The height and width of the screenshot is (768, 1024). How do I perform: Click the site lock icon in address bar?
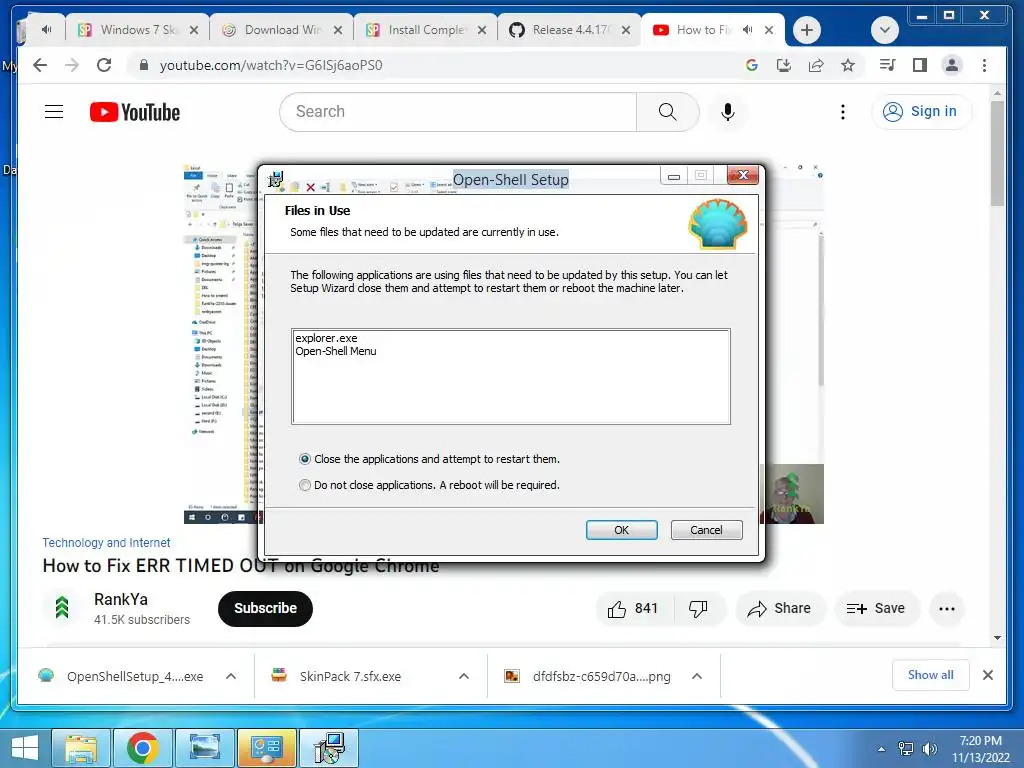[144, 65]
